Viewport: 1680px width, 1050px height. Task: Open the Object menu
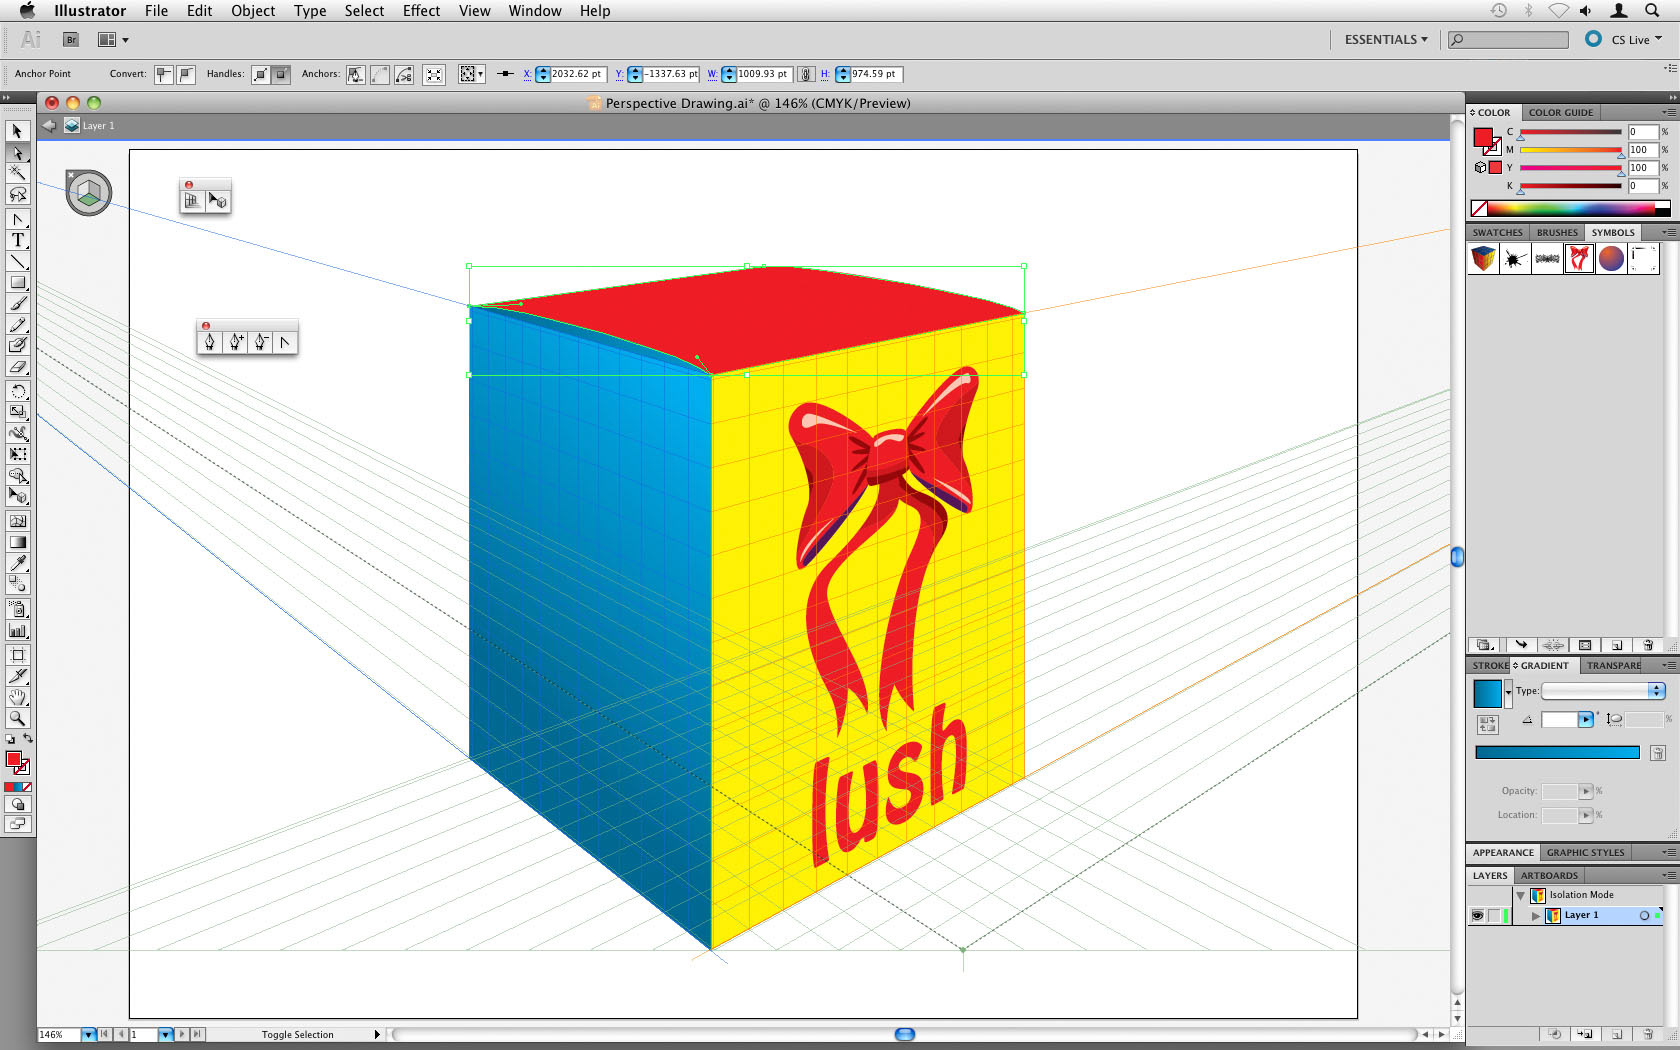(253, 11)
